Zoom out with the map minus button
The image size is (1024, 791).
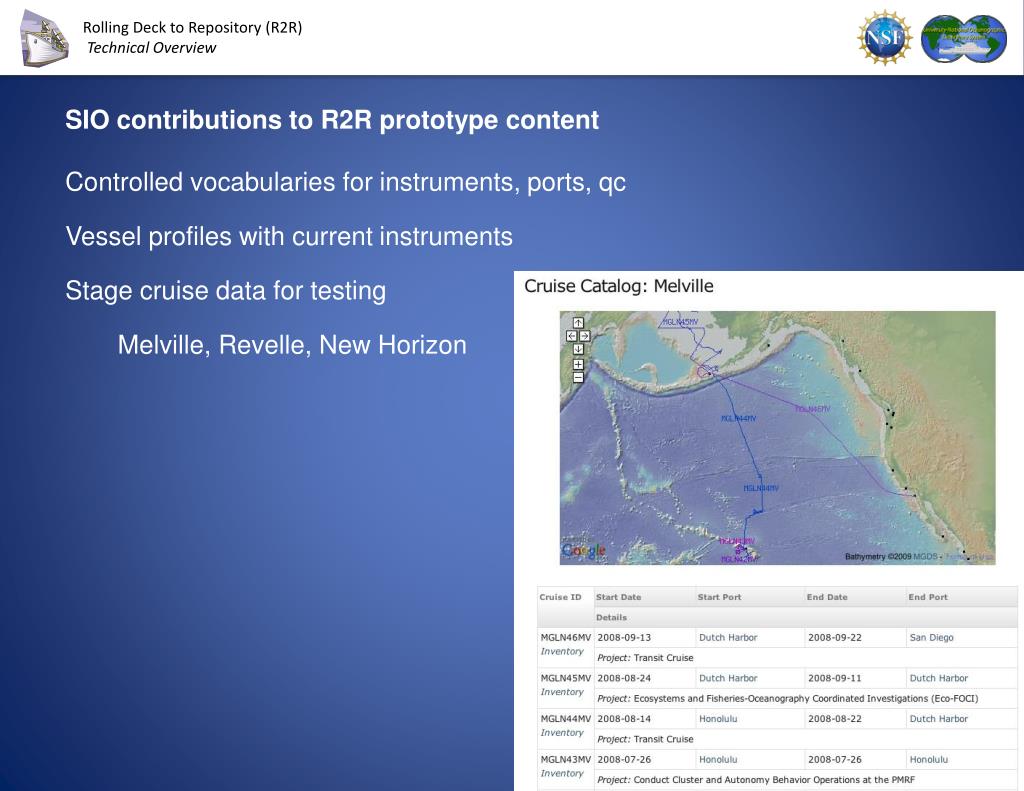tap(578, 378)
